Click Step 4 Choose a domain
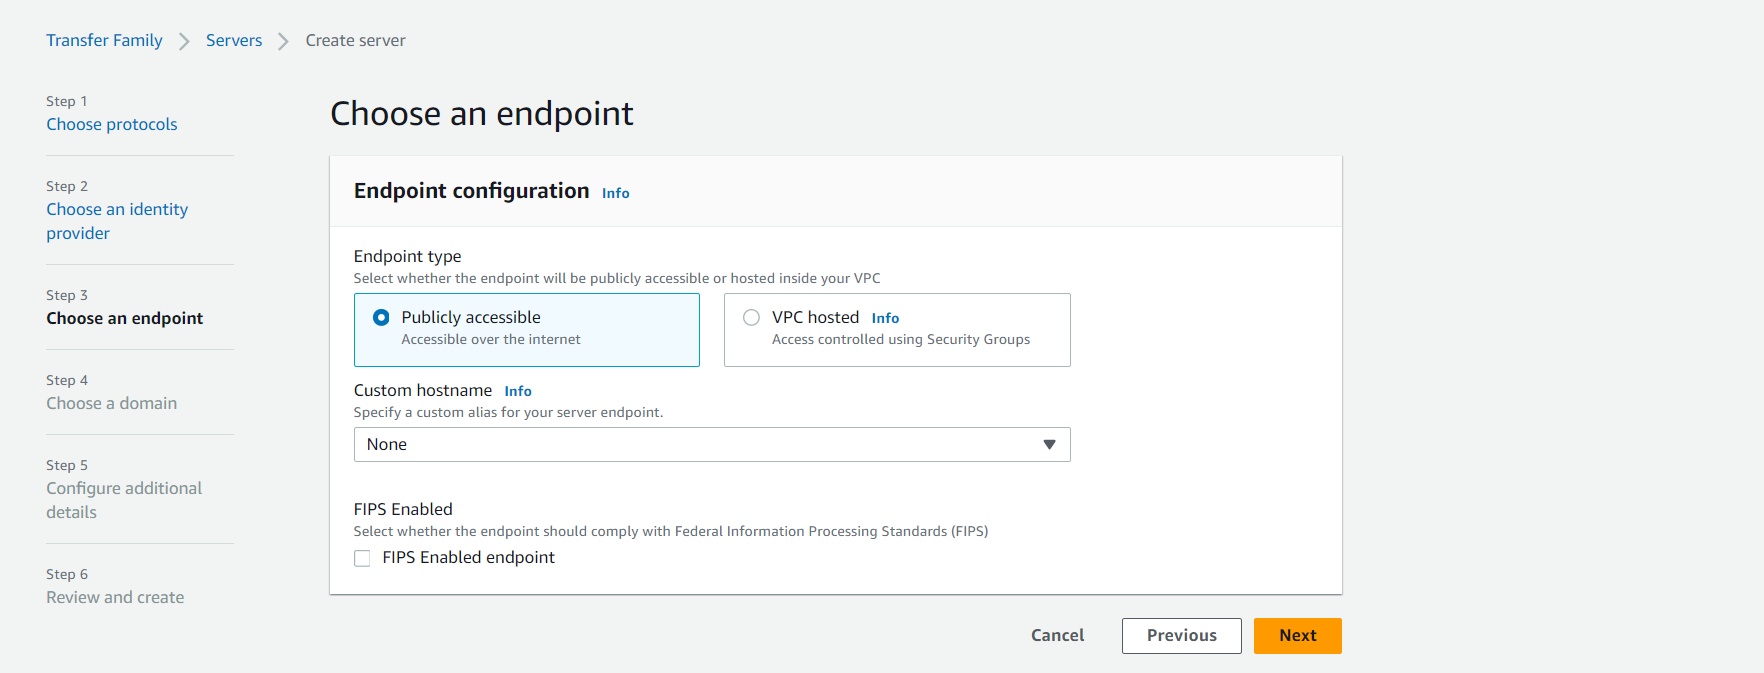The image size is (1764, 673). (x=111, y=403)
